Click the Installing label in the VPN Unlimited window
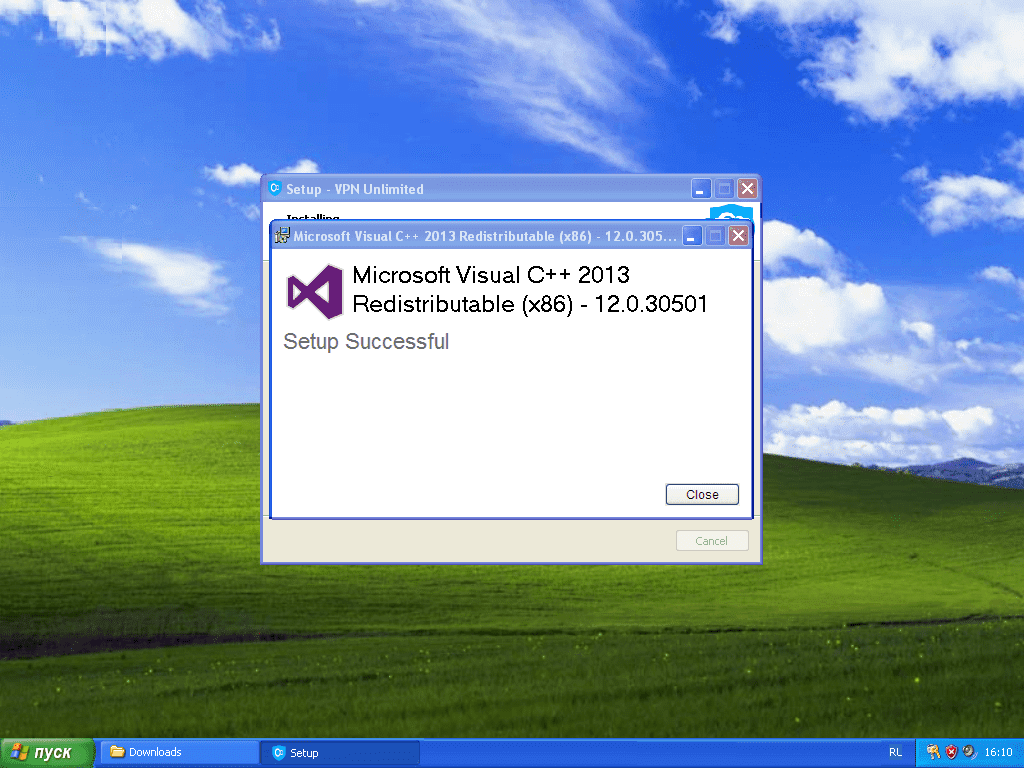 tap(313, 219)
